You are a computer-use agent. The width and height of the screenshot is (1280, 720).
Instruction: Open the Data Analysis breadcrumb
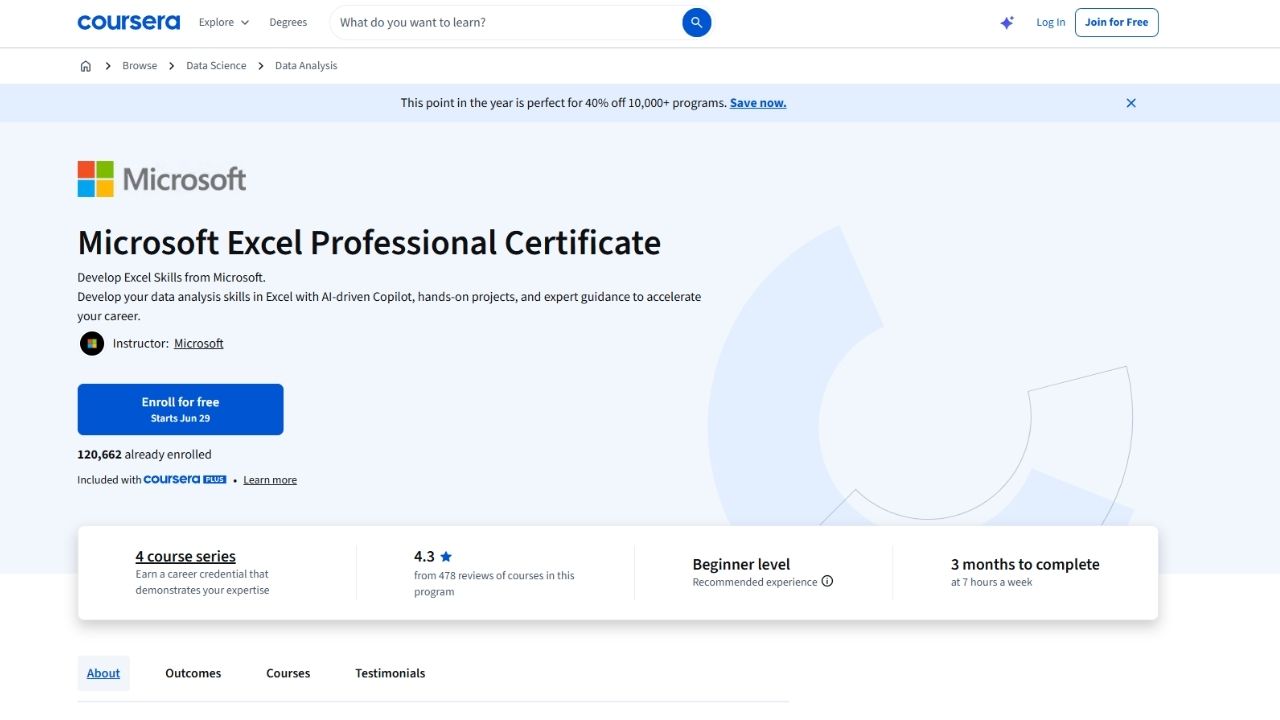coord(306,66)
